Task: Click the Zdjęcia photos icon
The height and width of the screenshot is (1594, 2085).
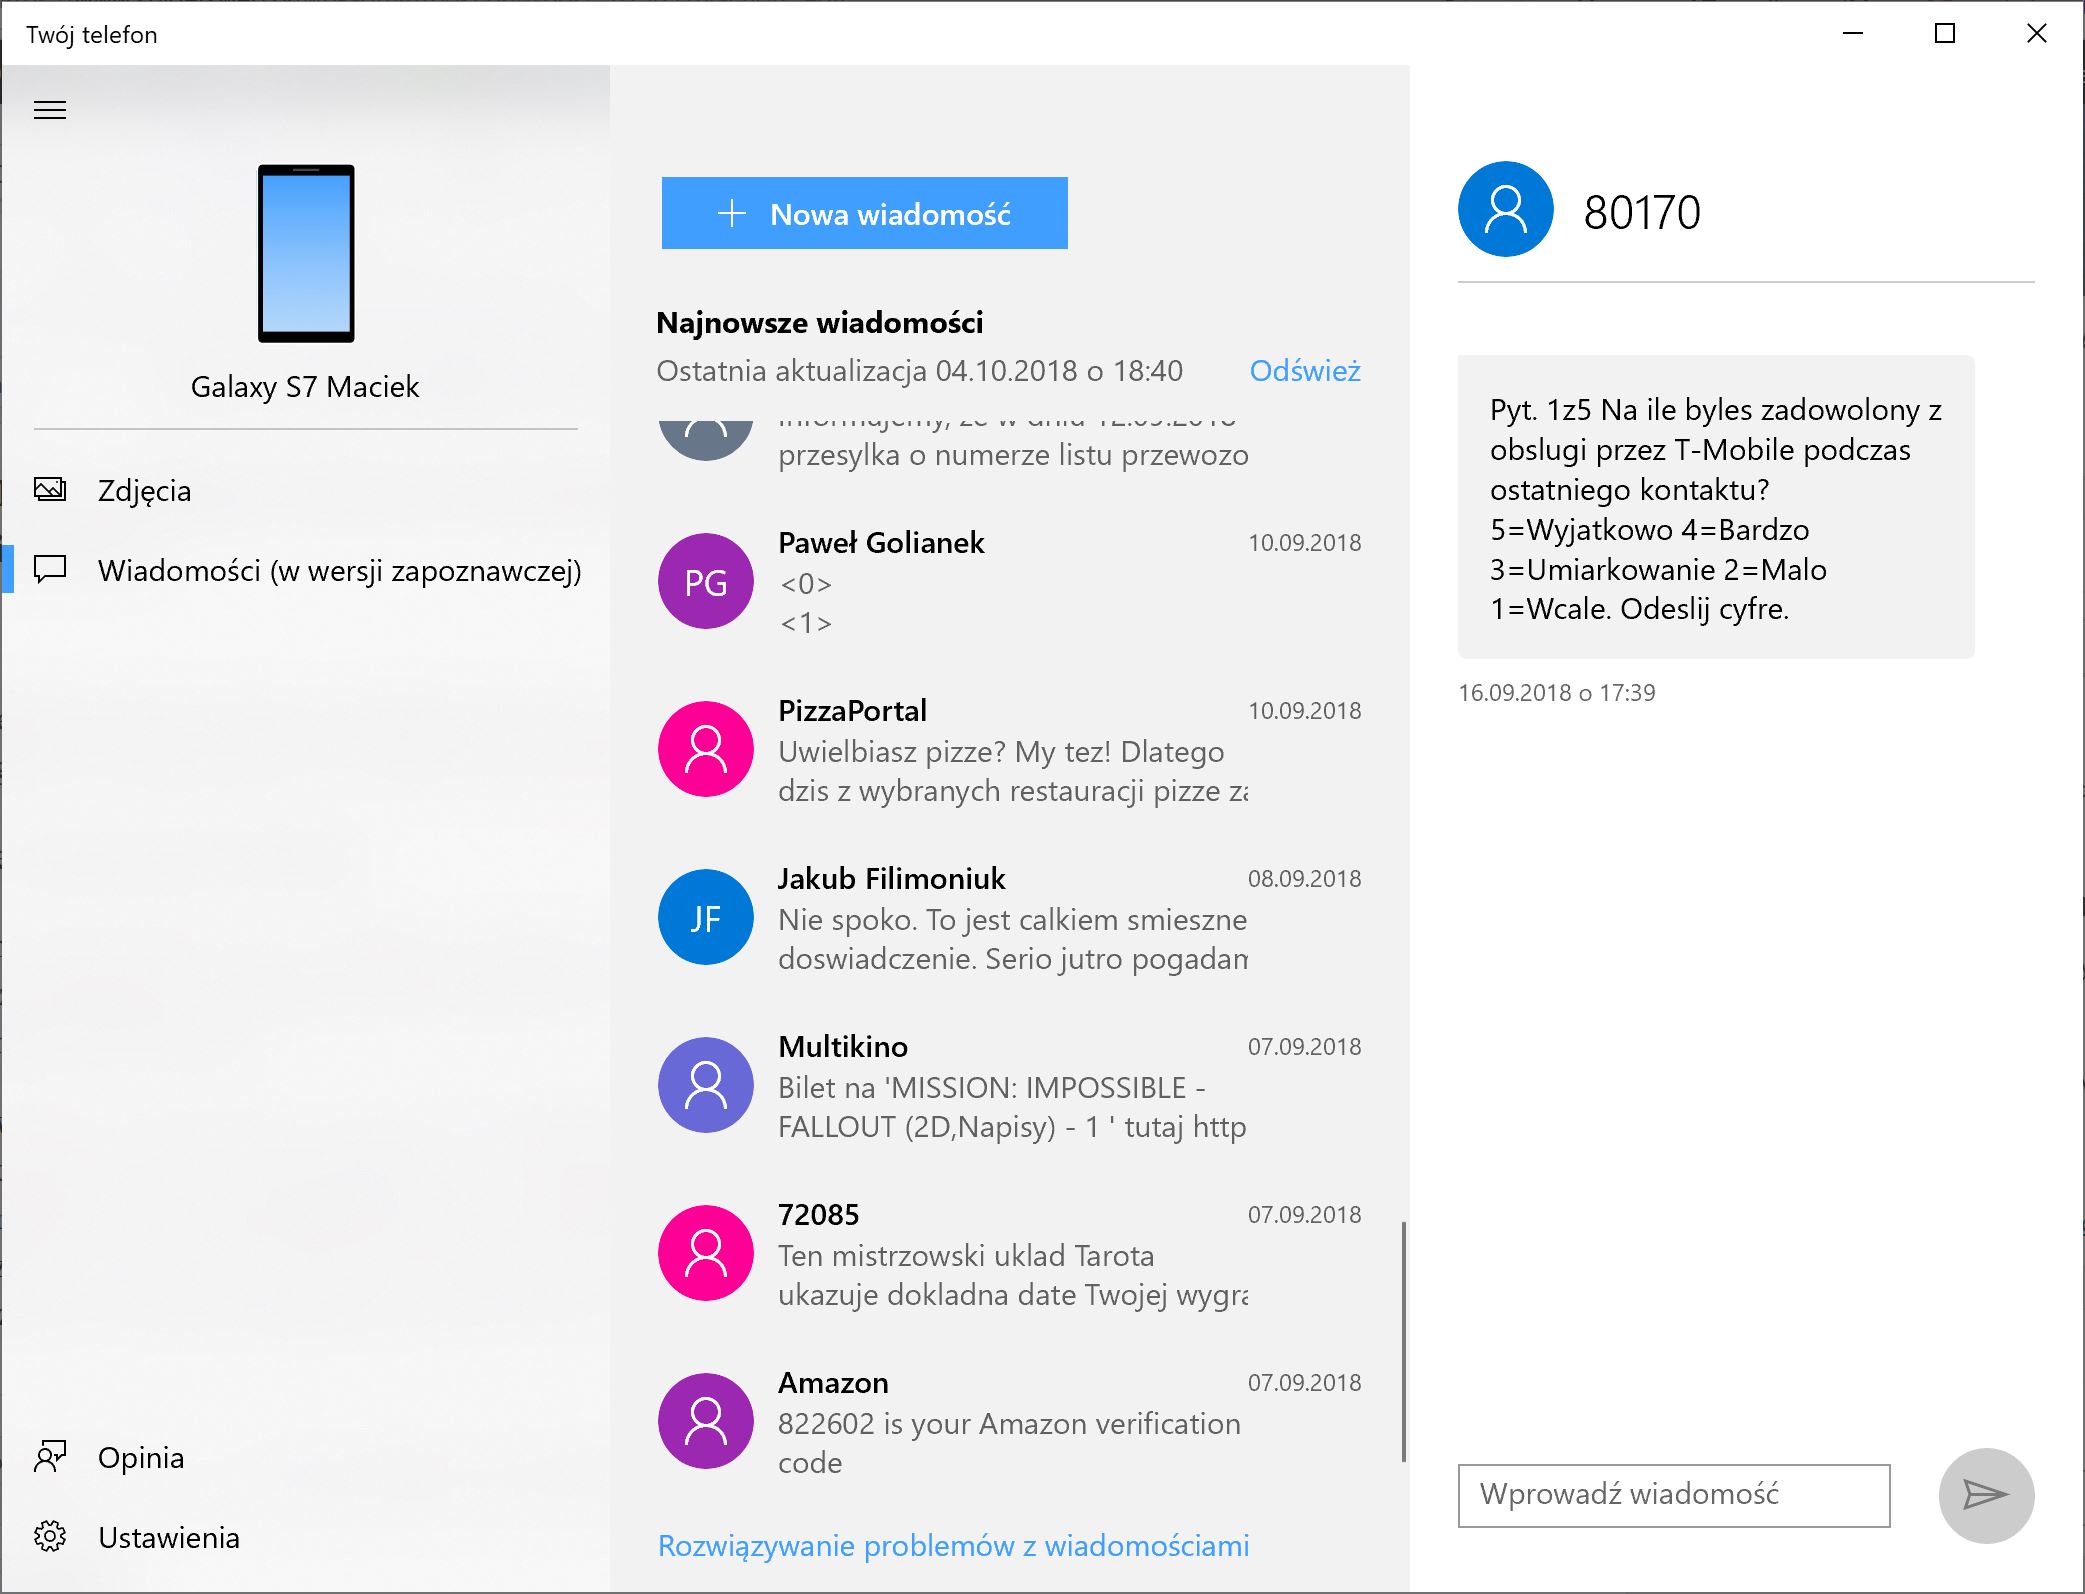Action: (50, 489)
